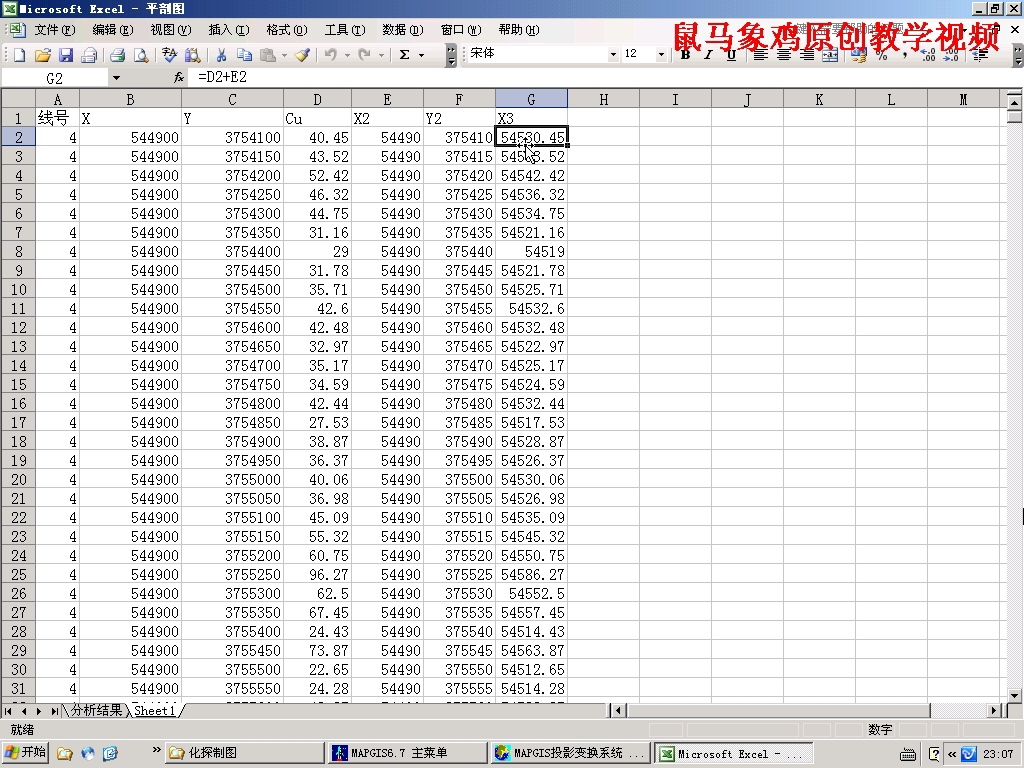The height and width of the screenshot is (768, 1024).
Task: Click the 开始 Start button
Action: [26, 753]
